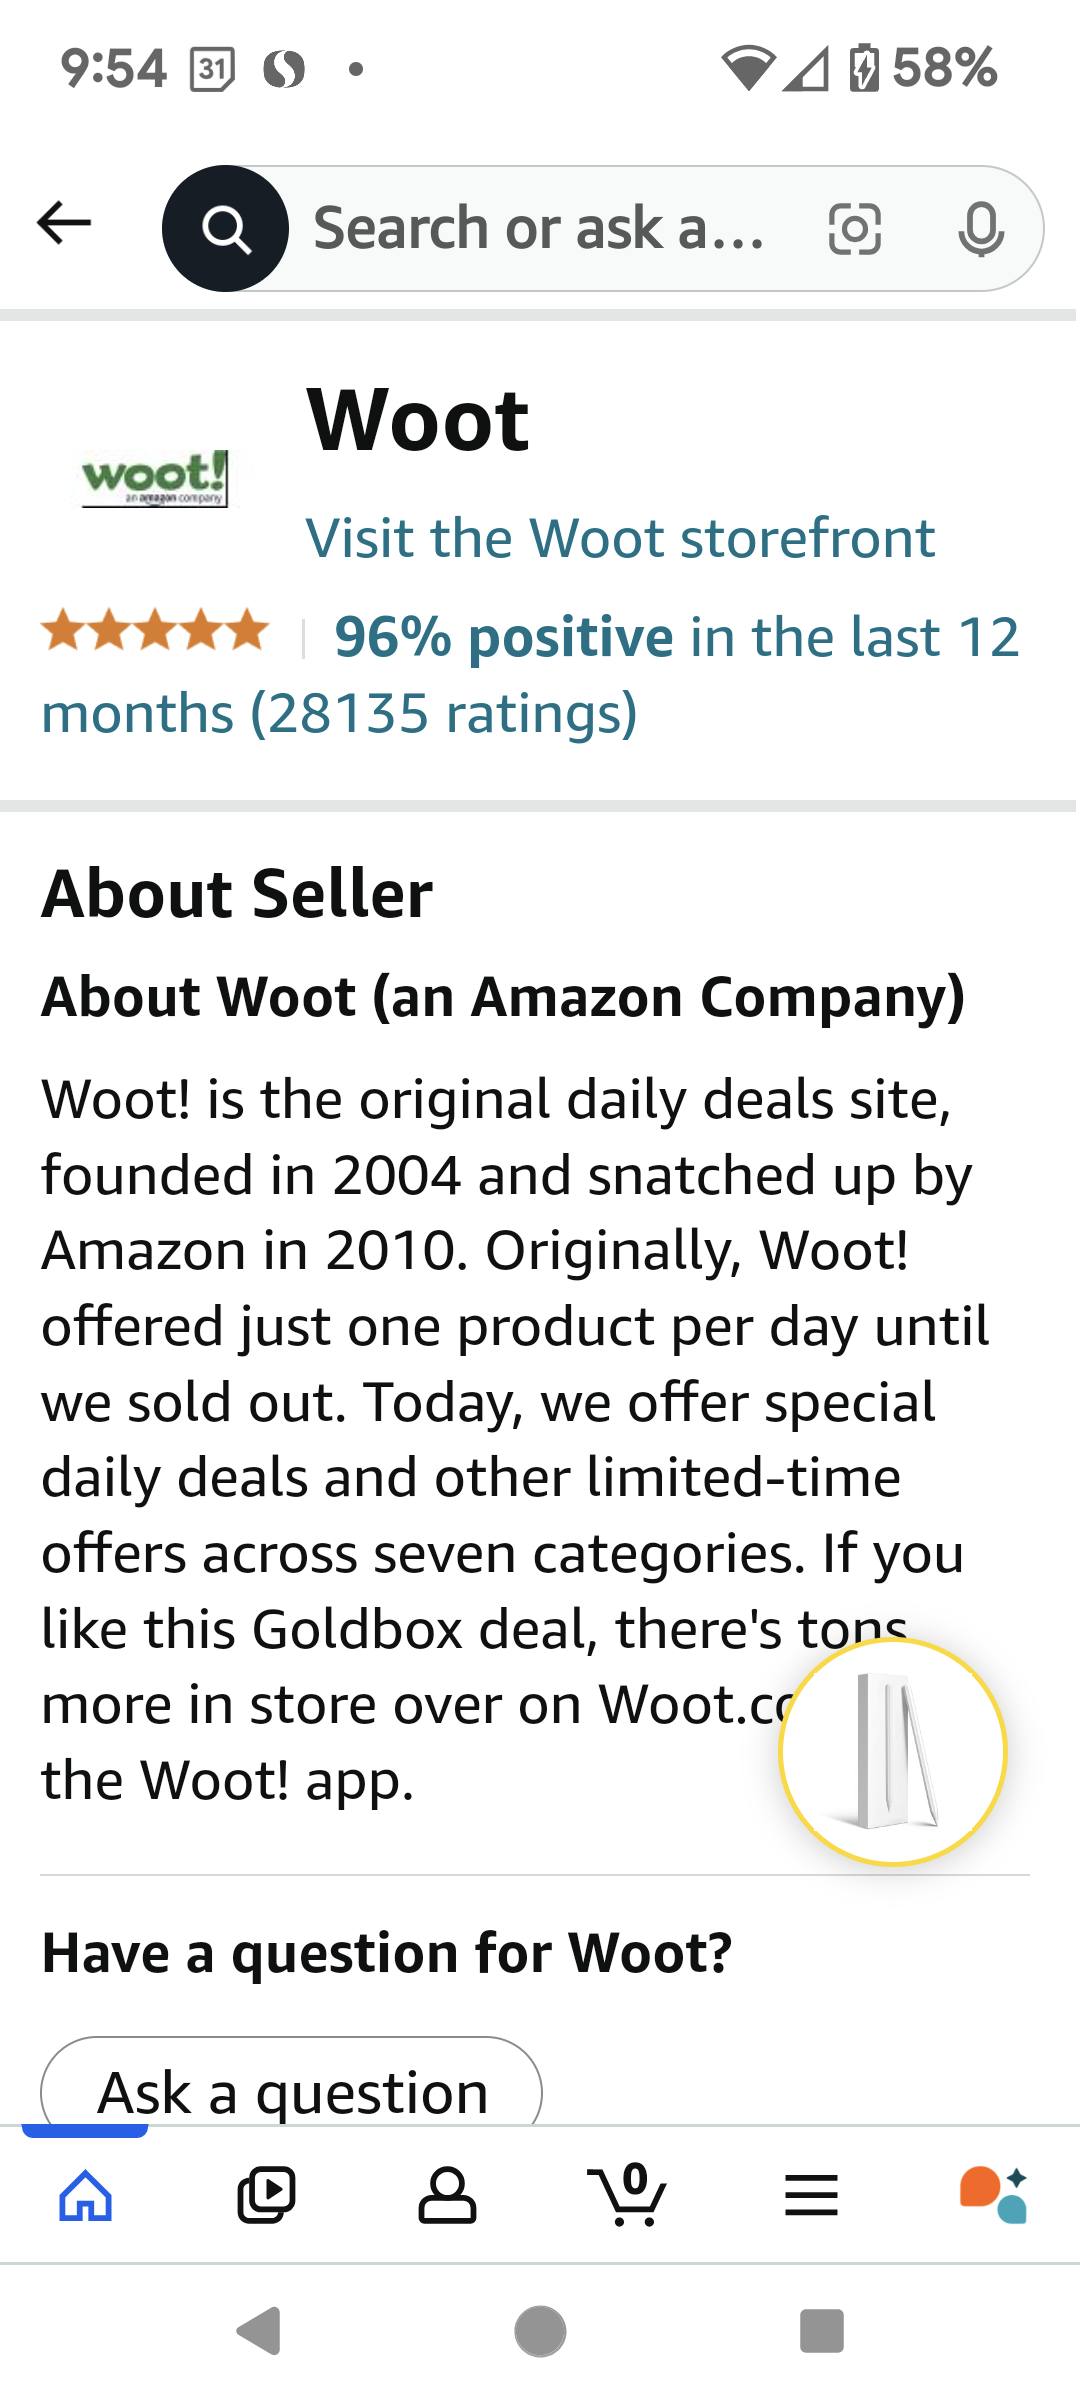The height and width of the screenshot is (2400, 1080).
Task: Open the Inspire video feed tab
Action: coord(266,2195)
